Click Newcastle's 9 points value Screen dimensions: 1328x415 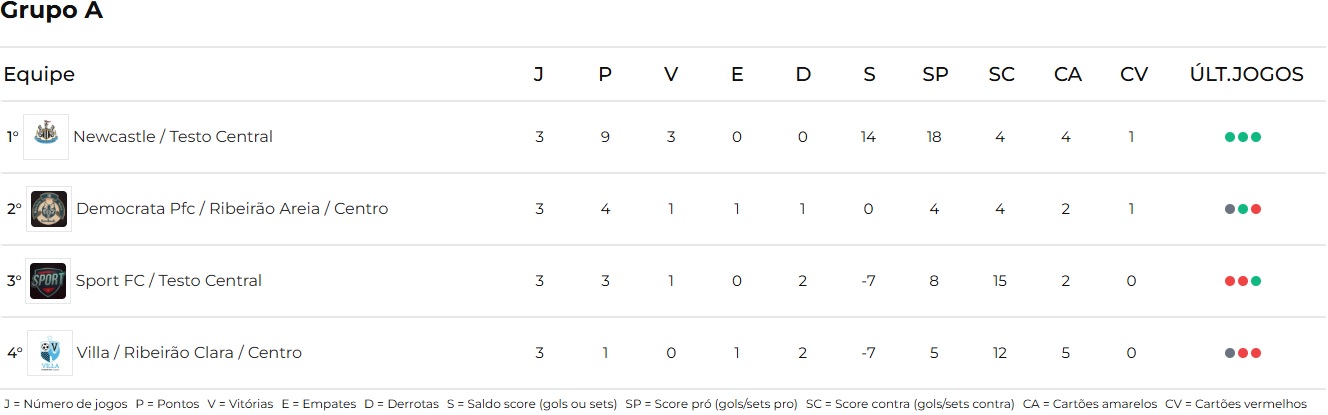tap(605, 137)
